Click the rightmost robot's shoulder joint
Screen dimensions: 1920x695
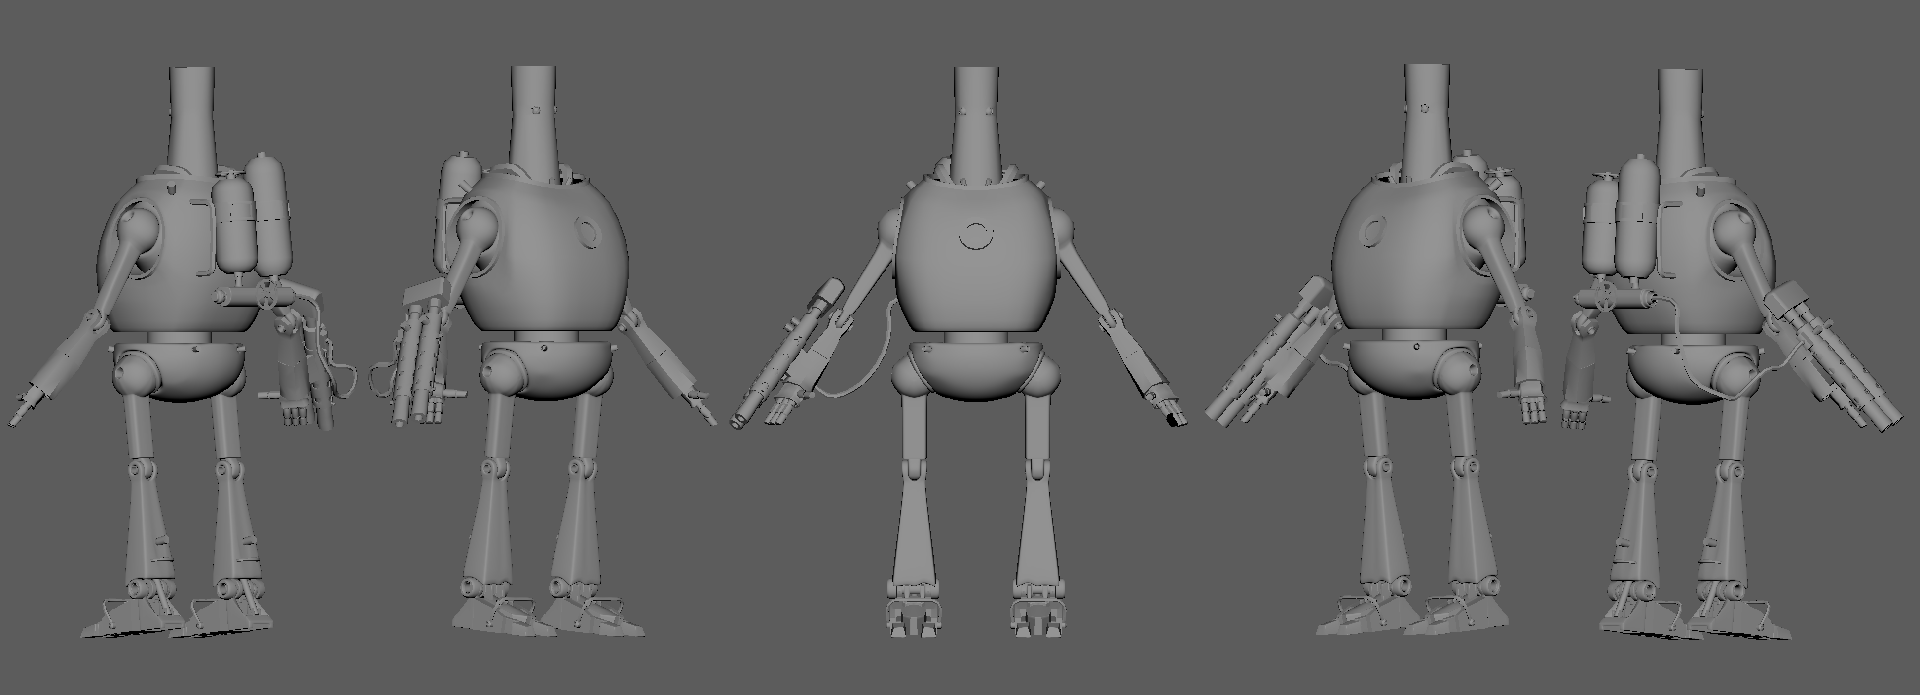tap(1738, 234)
